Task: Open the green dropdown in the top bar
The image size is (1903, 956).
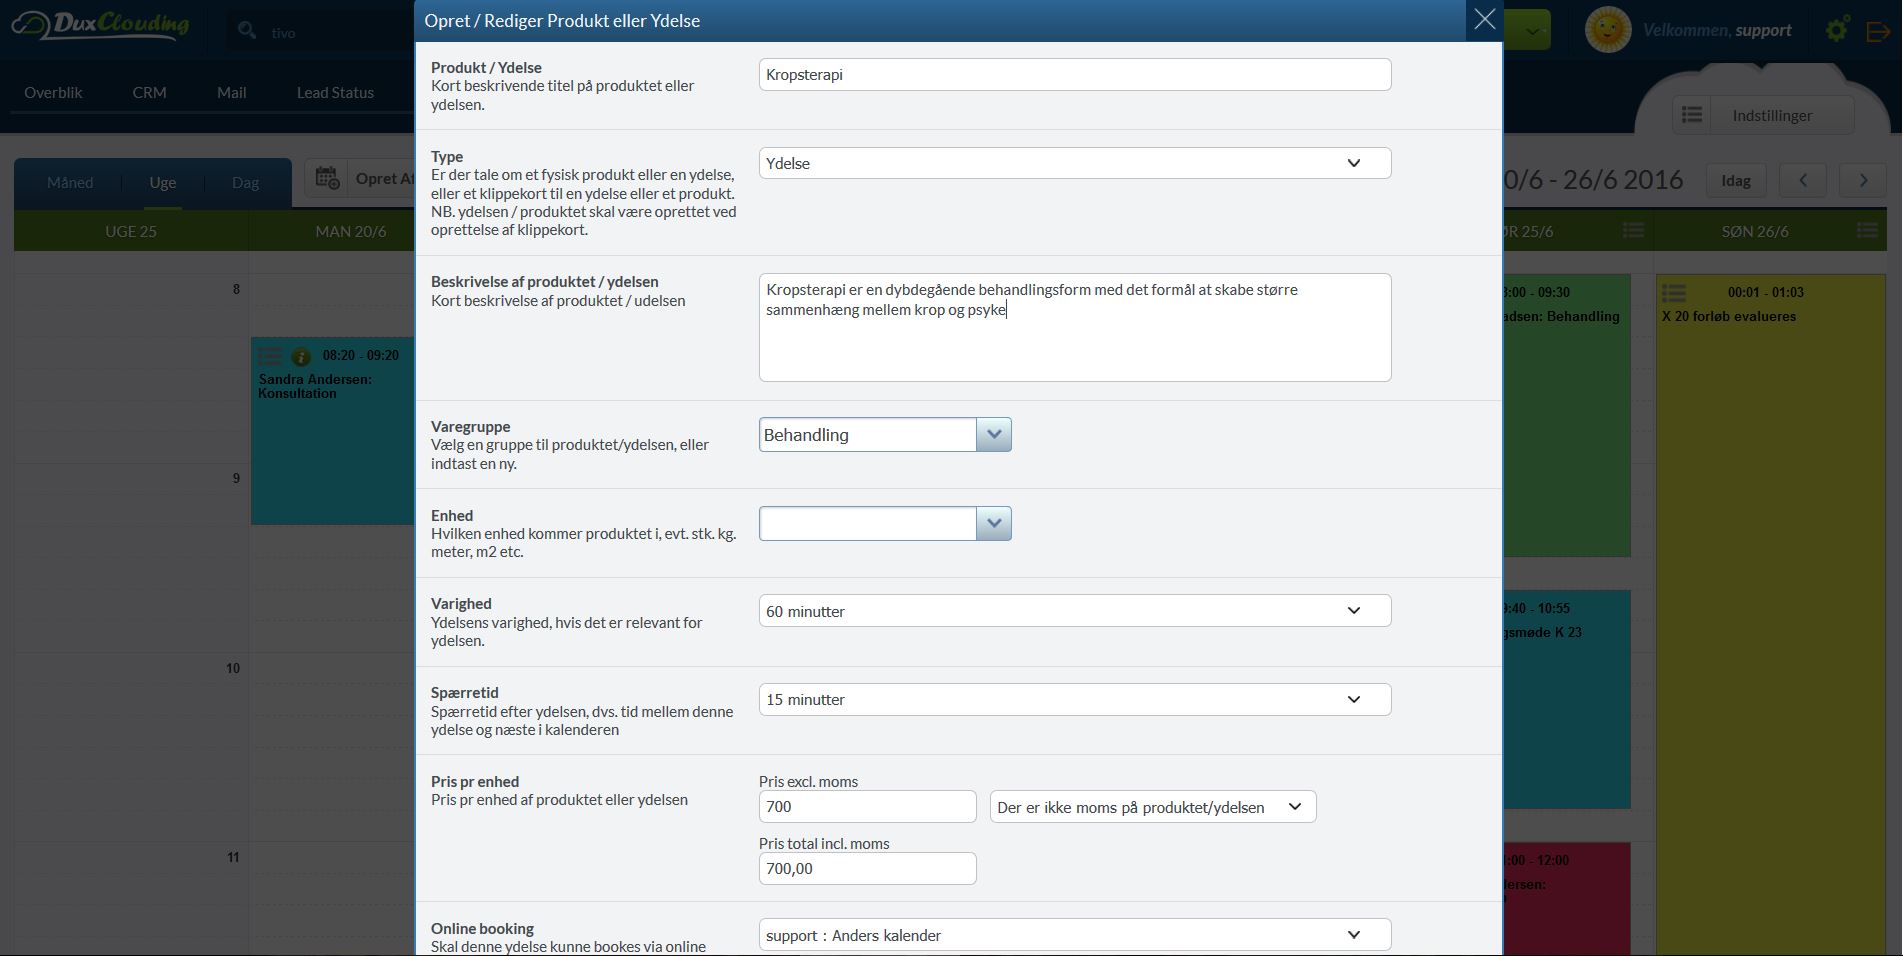Action: tap(1527, 30)
